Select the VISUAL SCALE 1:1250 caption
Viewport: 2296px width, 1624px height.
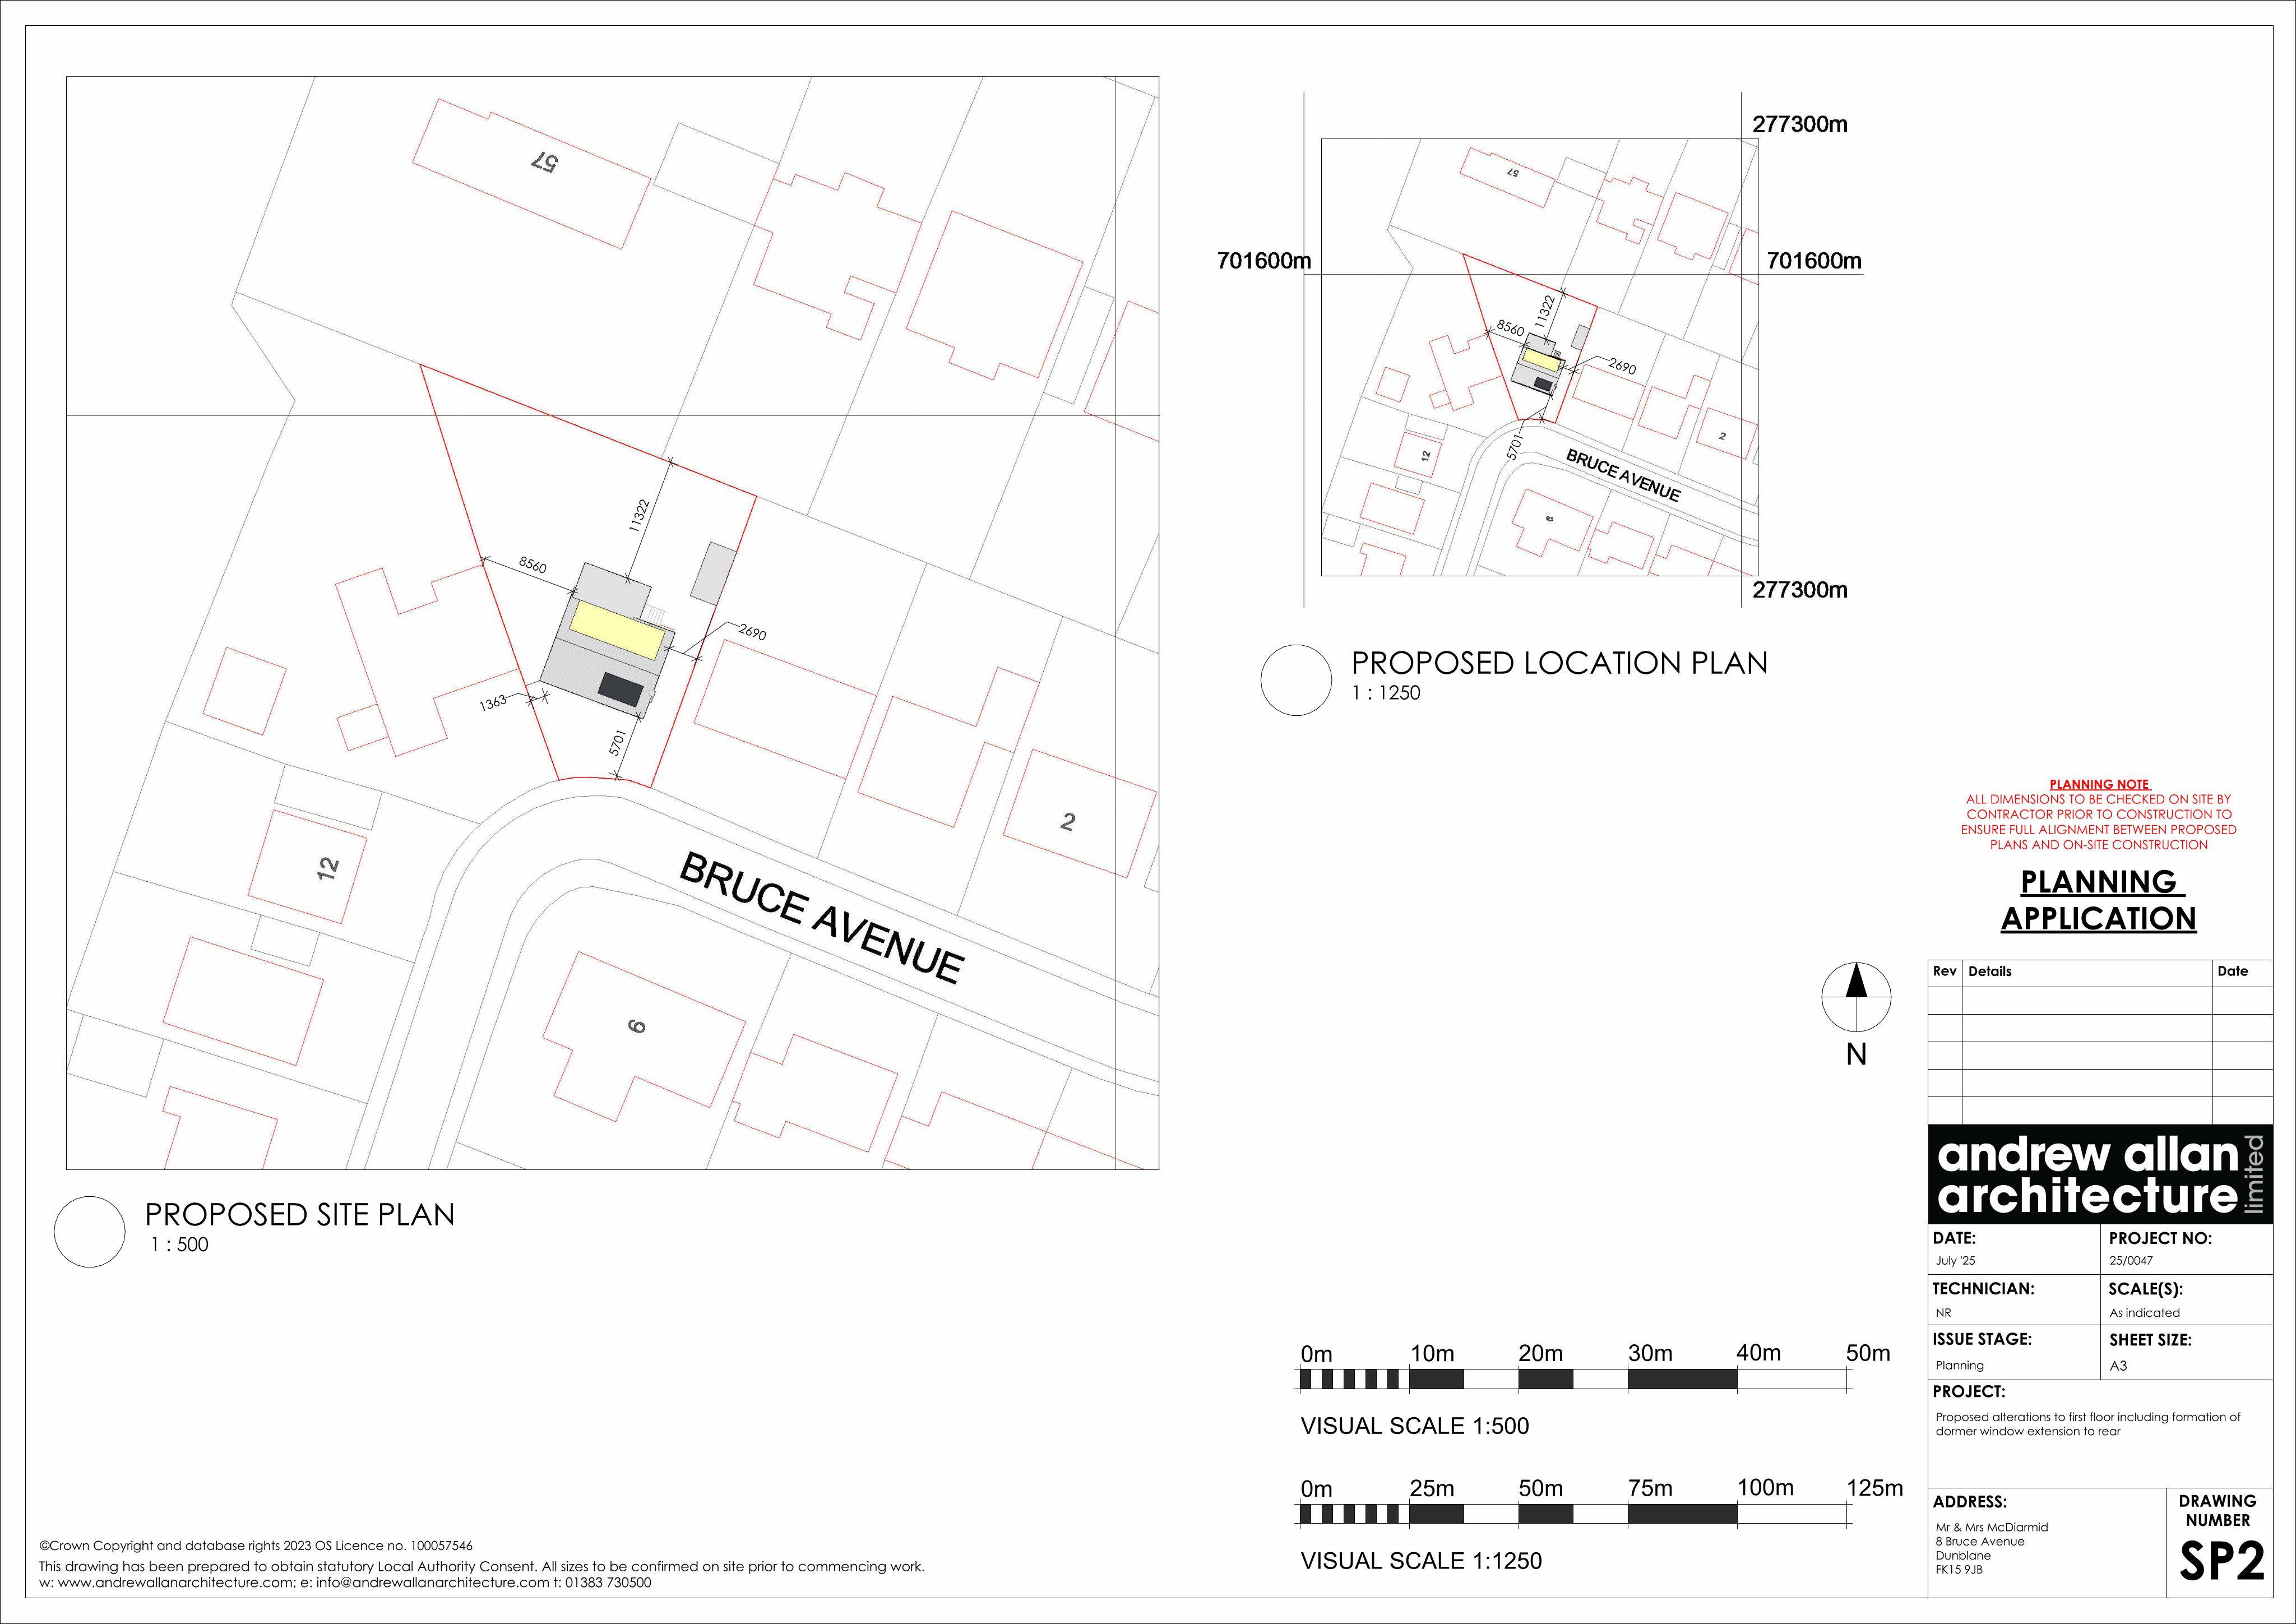click(x=1421, y=1561)
